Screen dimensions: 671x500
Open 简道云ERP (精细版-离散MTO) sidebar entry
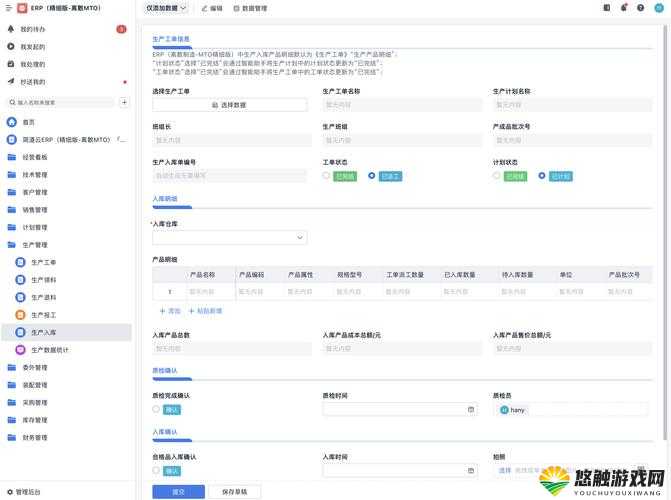66,140
